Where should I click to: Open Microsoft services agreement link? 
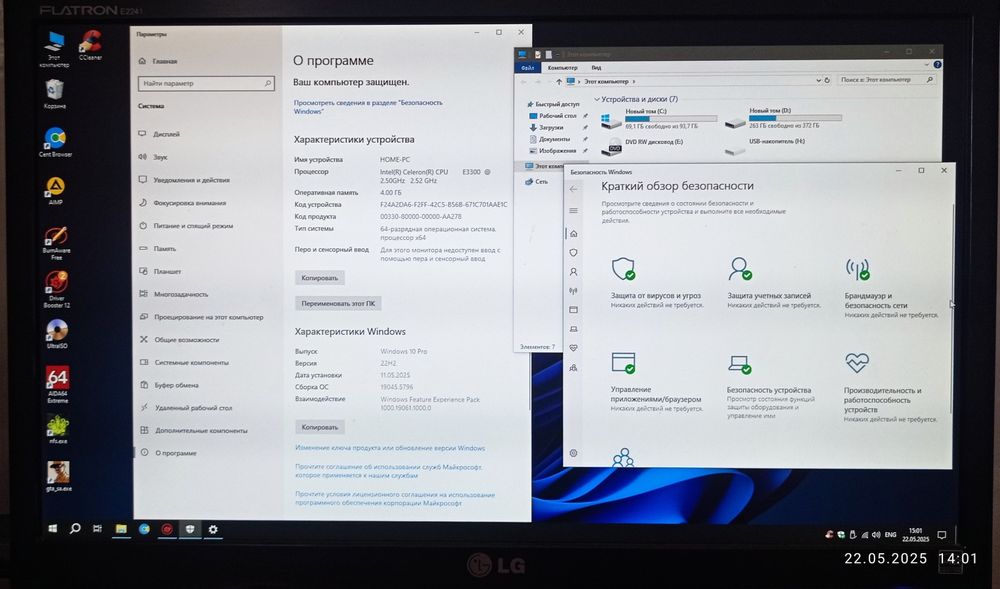click(x=388, y=471)
